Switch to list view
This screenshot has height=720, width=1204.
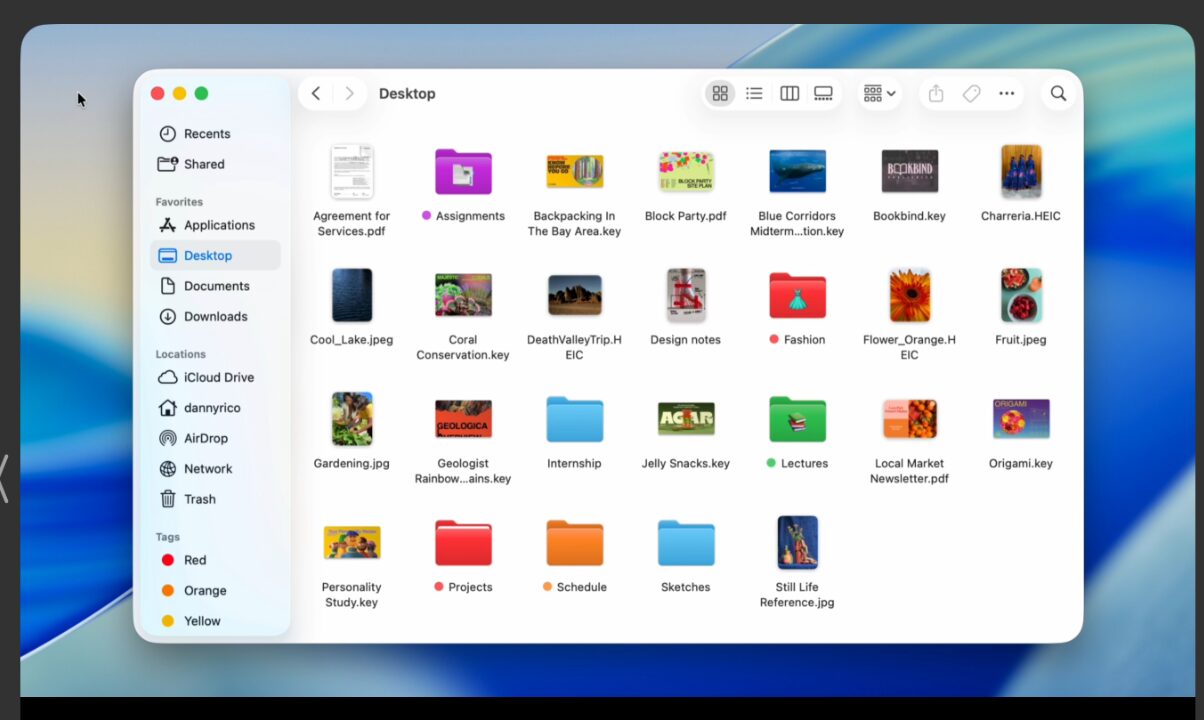coord(754,93)
